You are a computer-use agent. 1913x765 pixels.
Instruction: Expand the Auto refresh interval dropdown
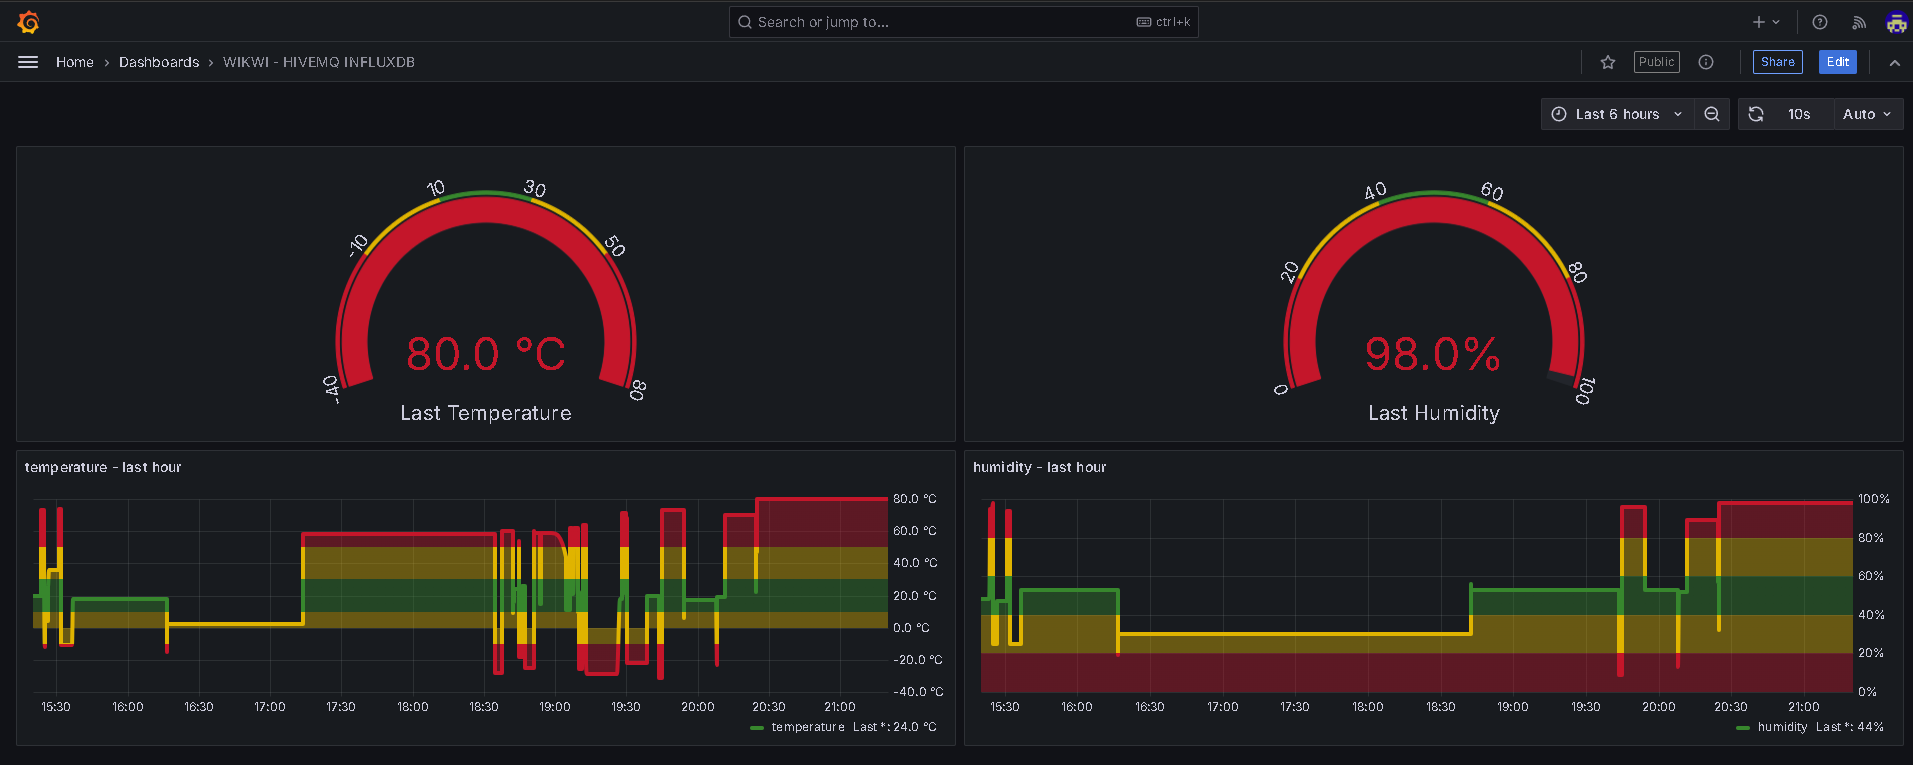[1867, 114]
